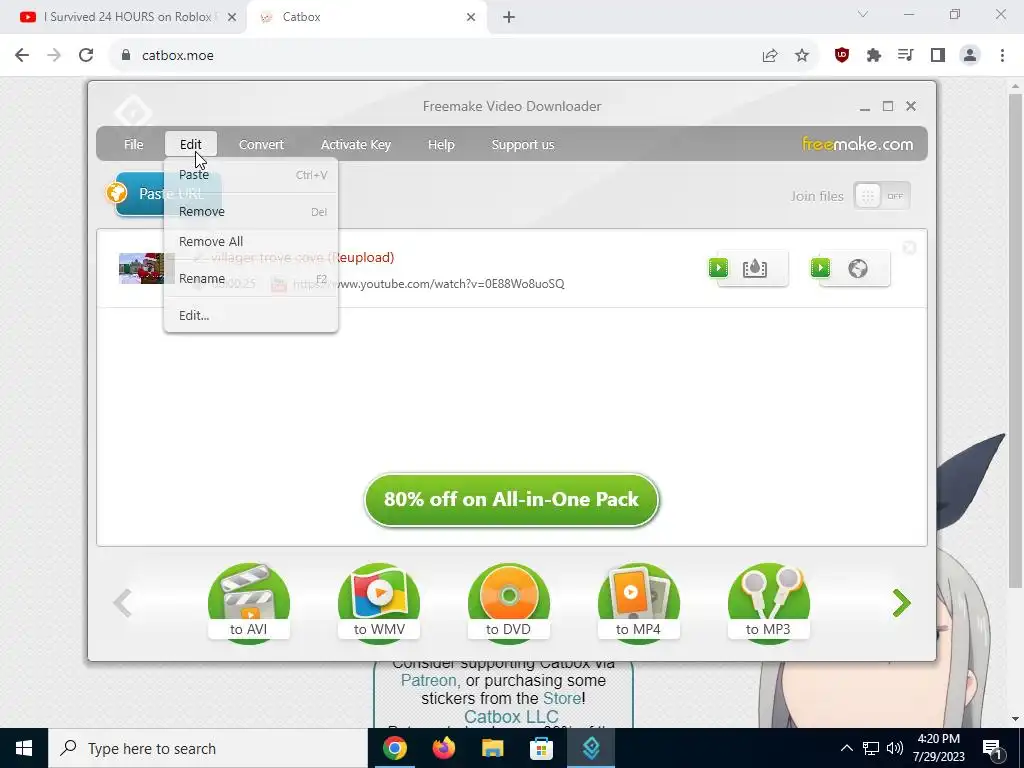Select the to MP3 conversion icon

(x=768, y=603)
